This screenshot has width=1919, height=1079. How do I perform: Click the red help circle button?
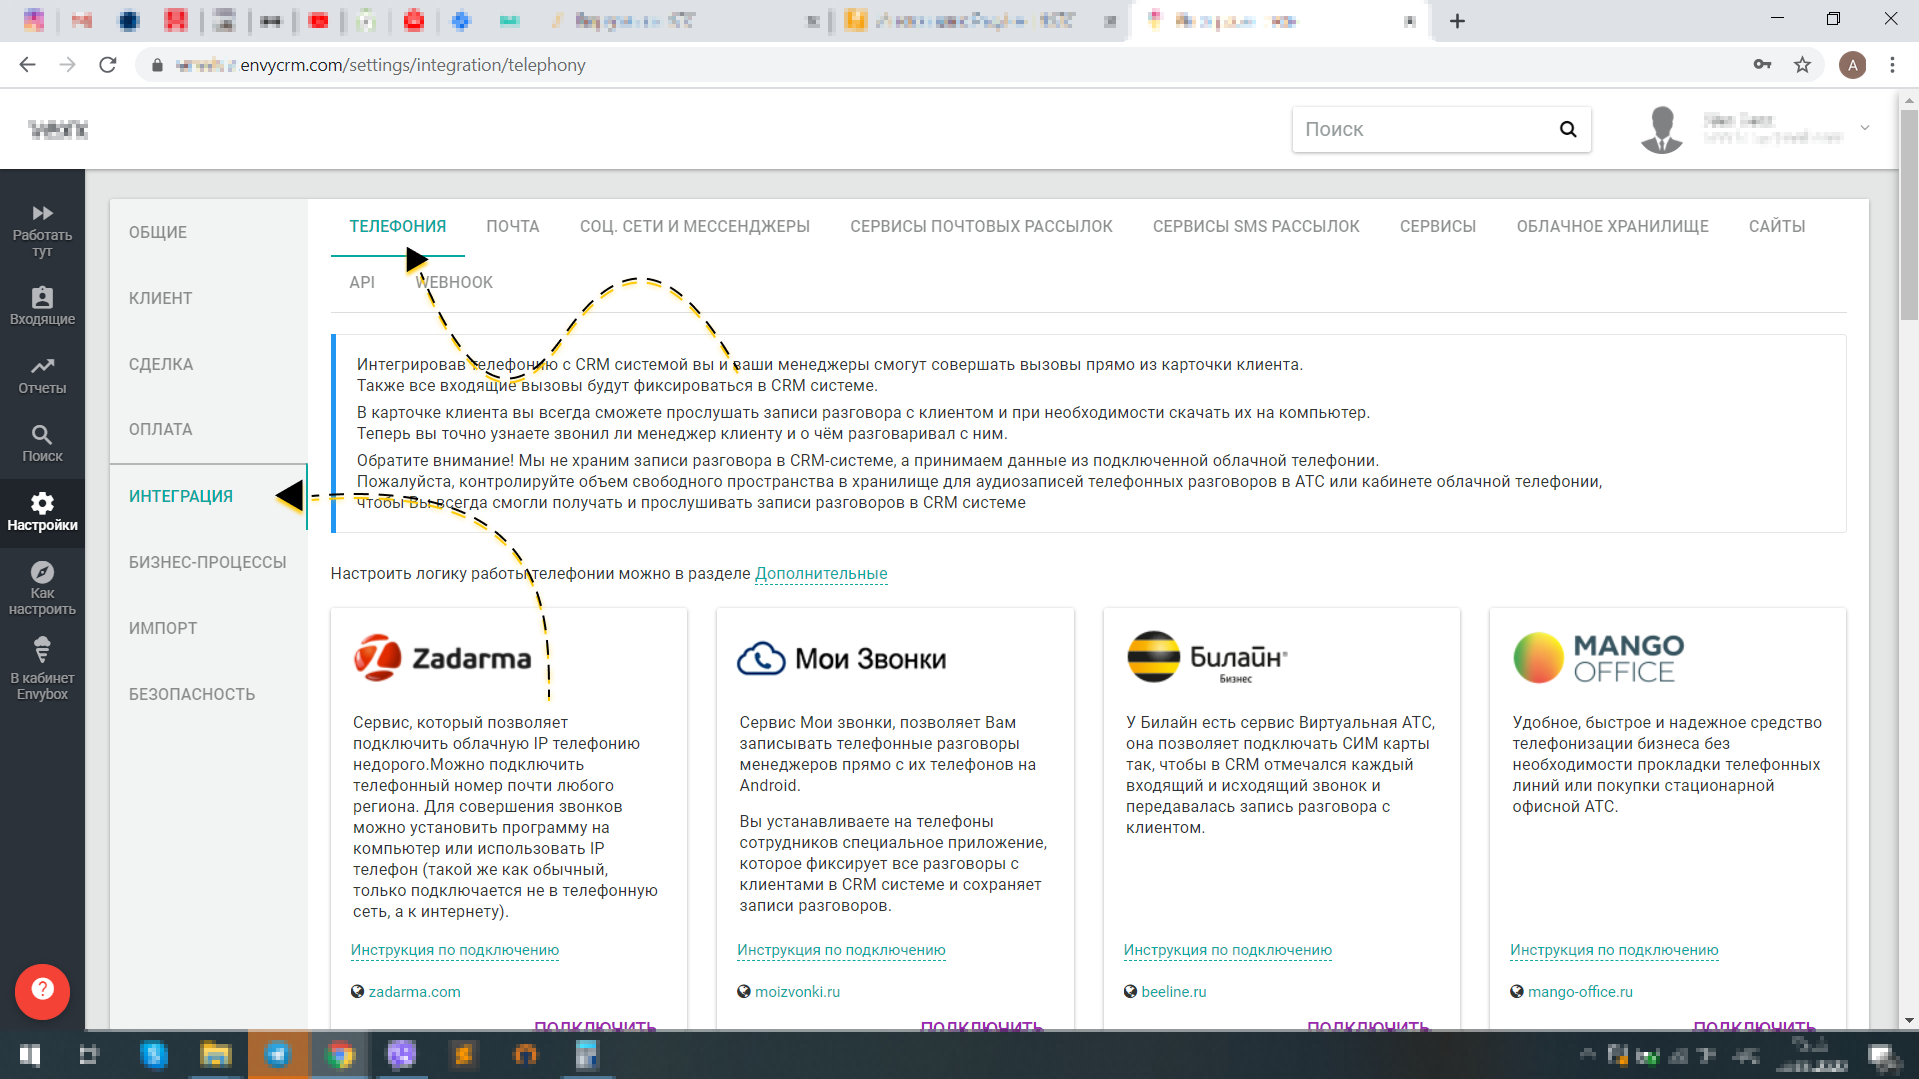(42, 991)
